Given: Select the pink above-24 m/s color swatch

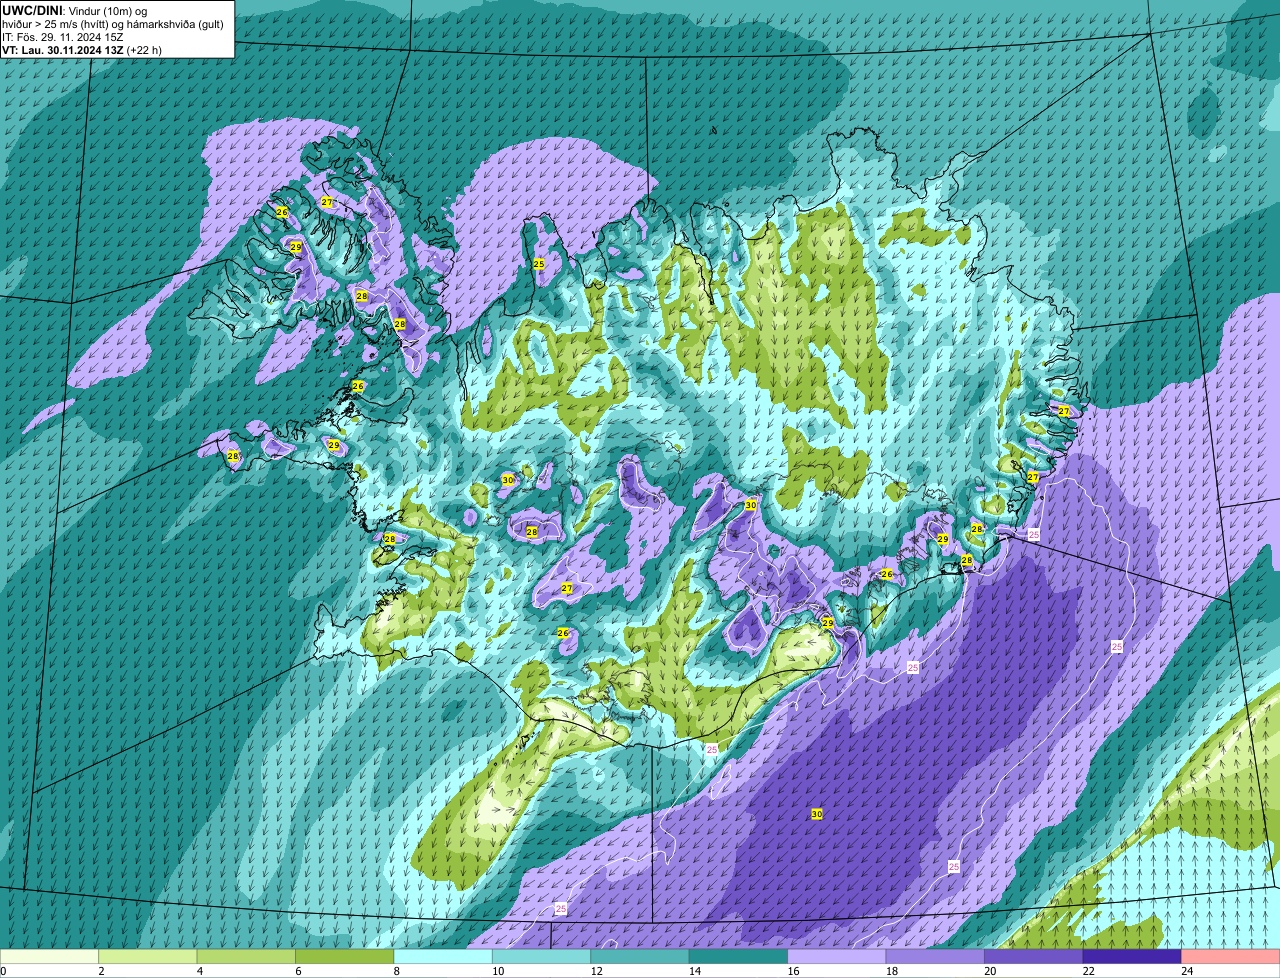Looking at the screenshot, I should tap(1230, 956).
